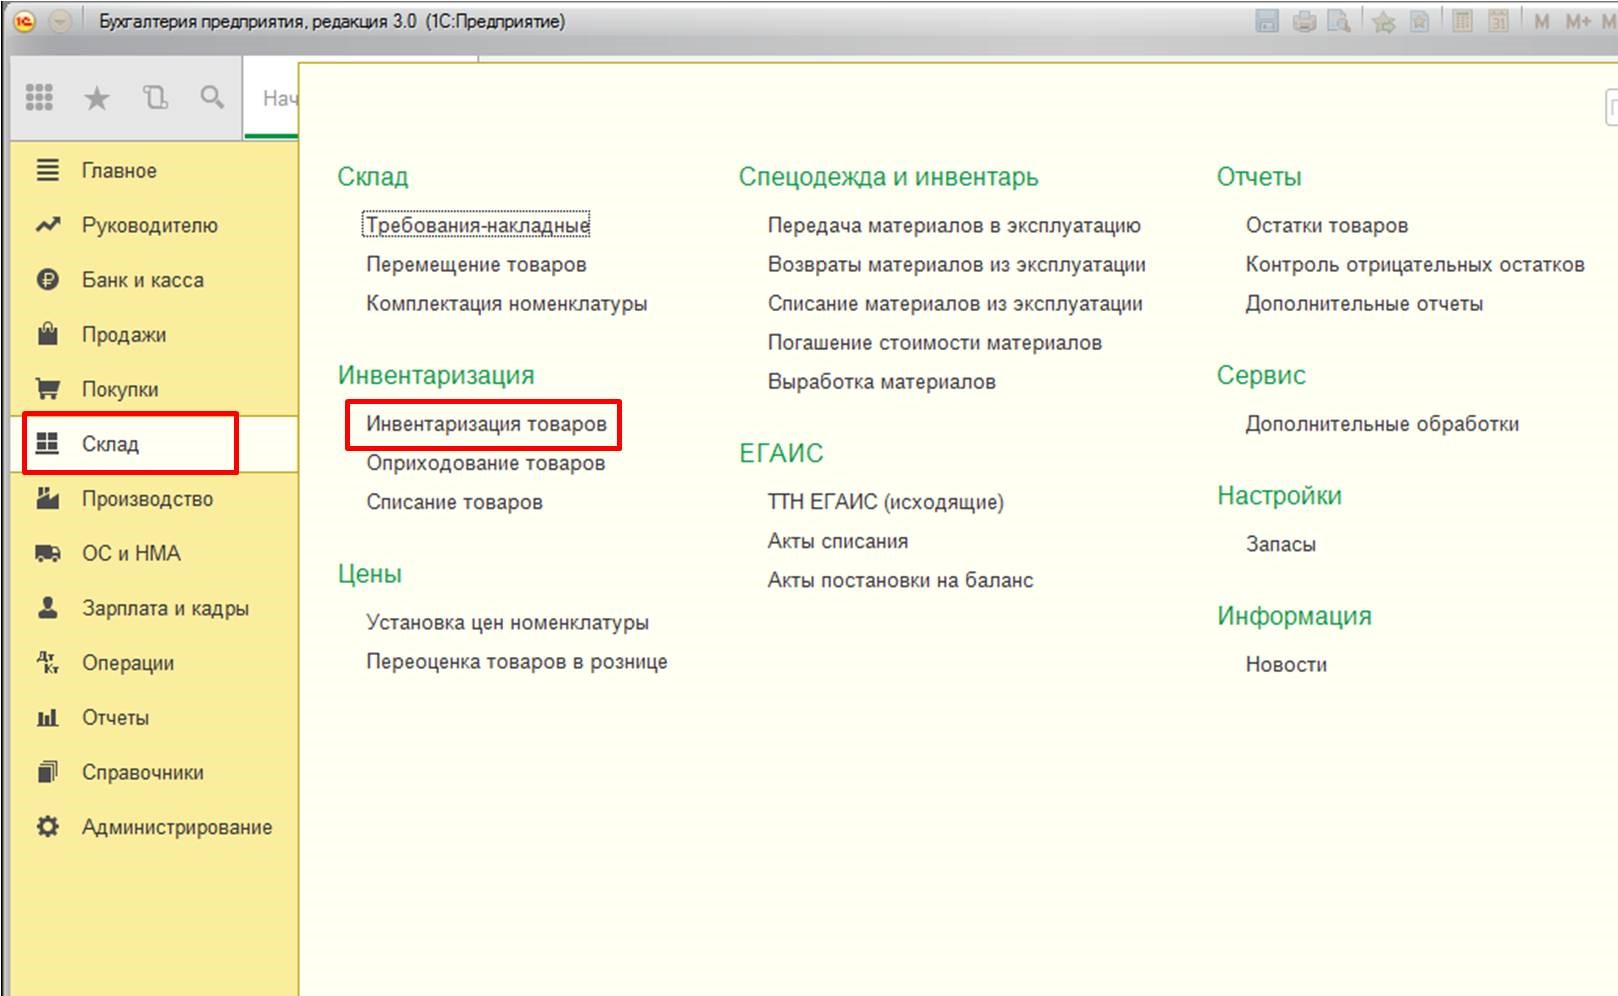Open Дополнительные отчеты link
The height and width of the screenshot is (996, 1618).
coord(1363,303)
